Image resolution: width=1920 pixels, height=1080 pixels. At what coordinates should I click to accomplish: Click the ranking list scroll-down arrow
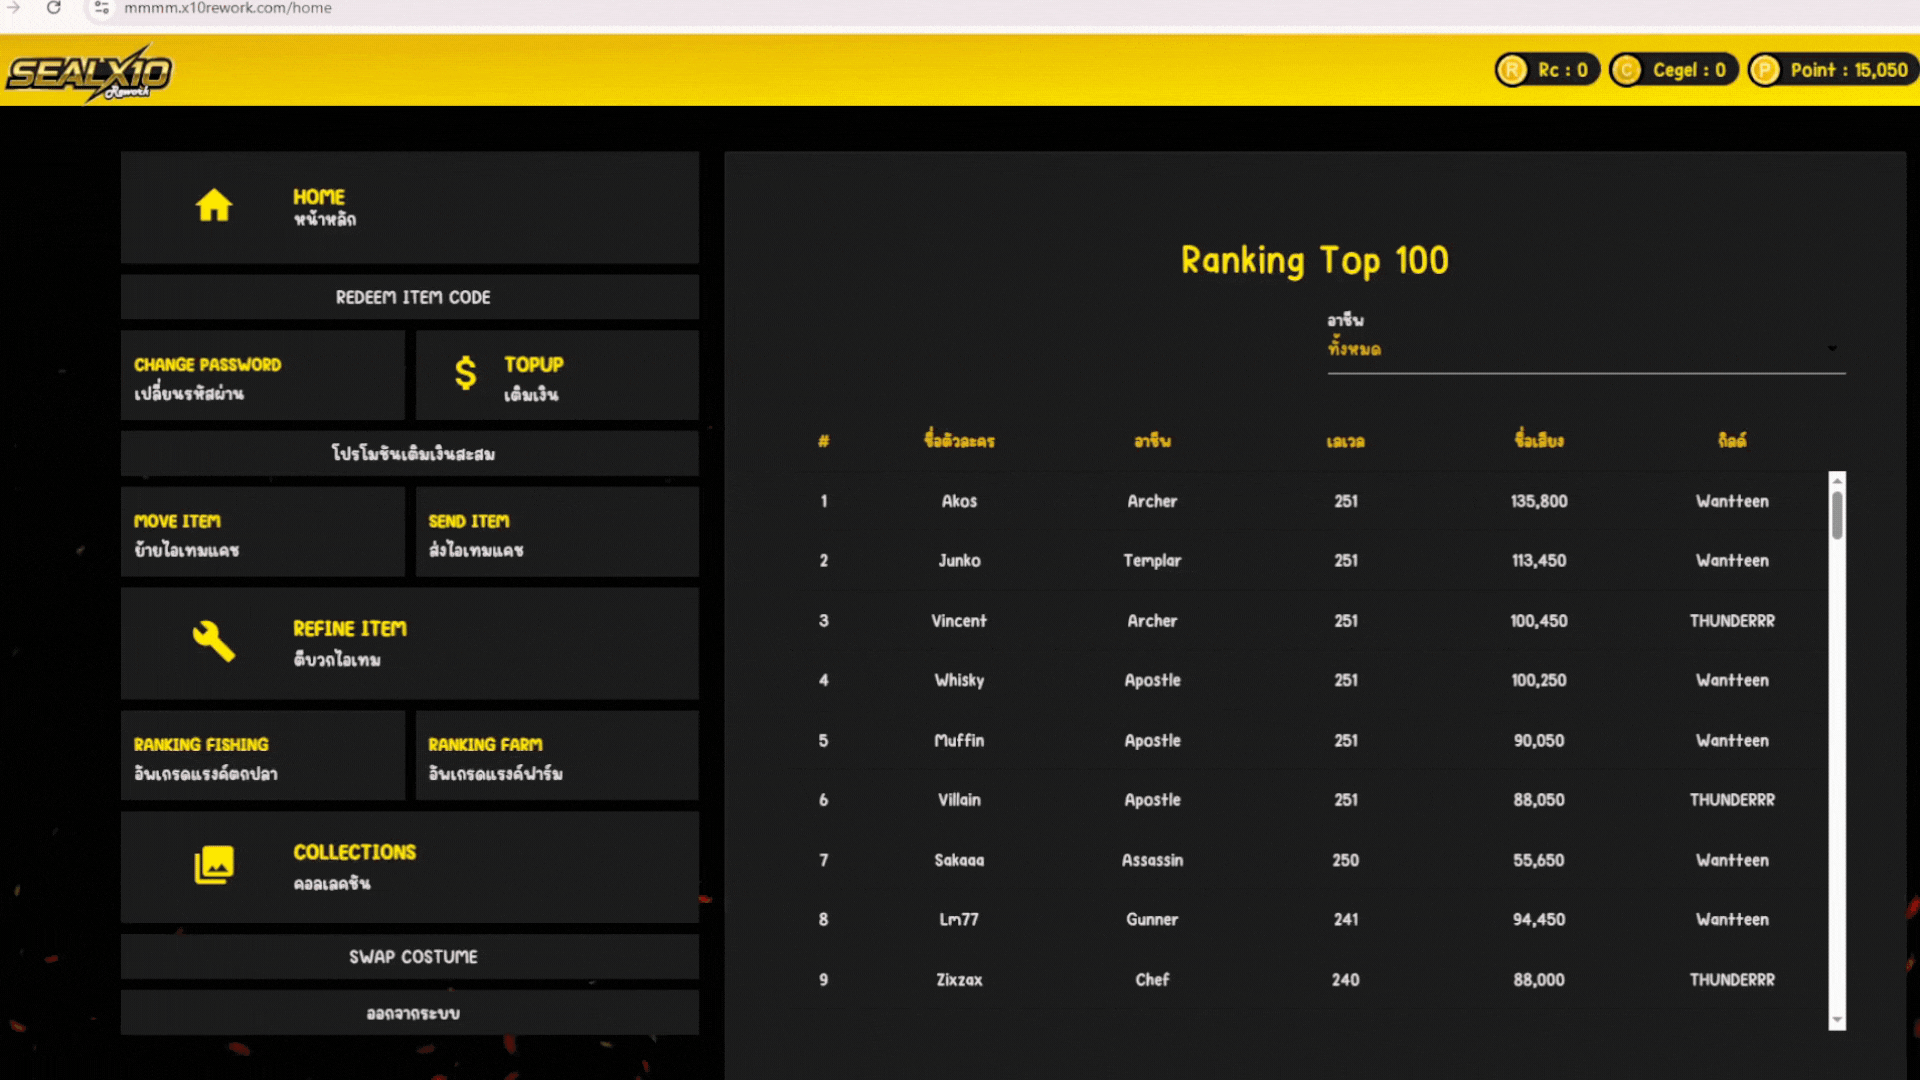pos(1837,1021)
